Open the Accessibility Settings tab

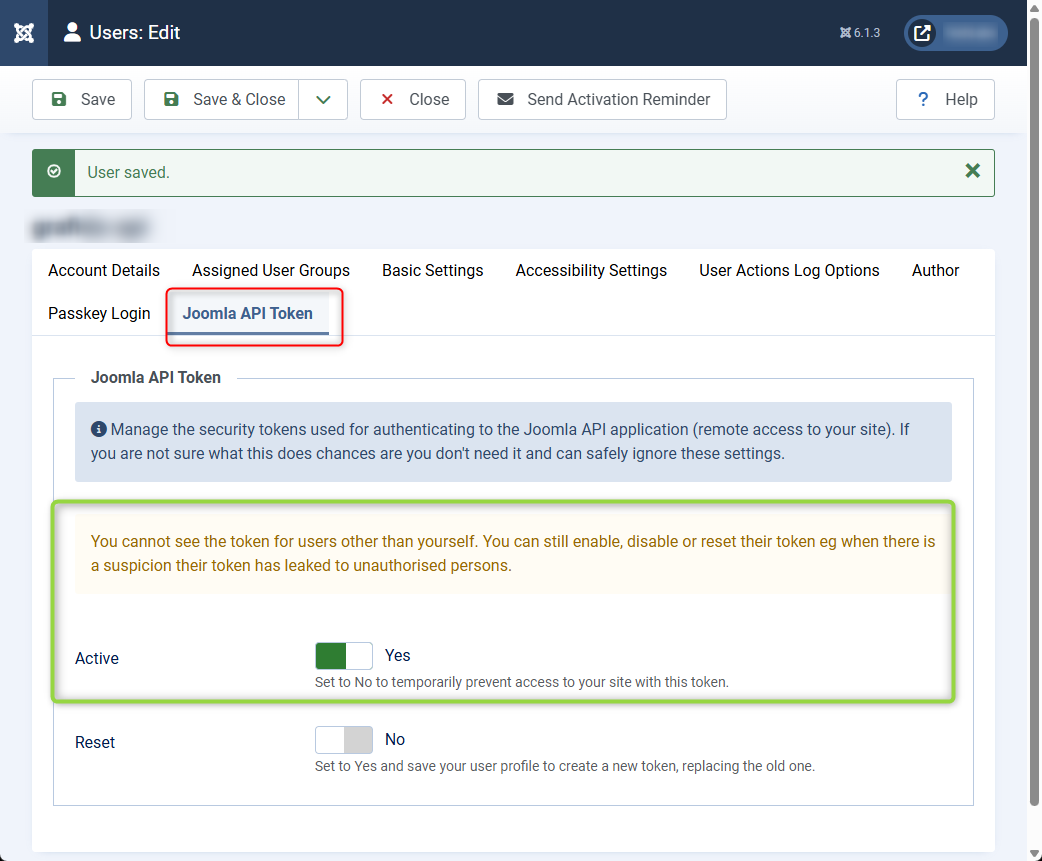[x=591, y=270]
